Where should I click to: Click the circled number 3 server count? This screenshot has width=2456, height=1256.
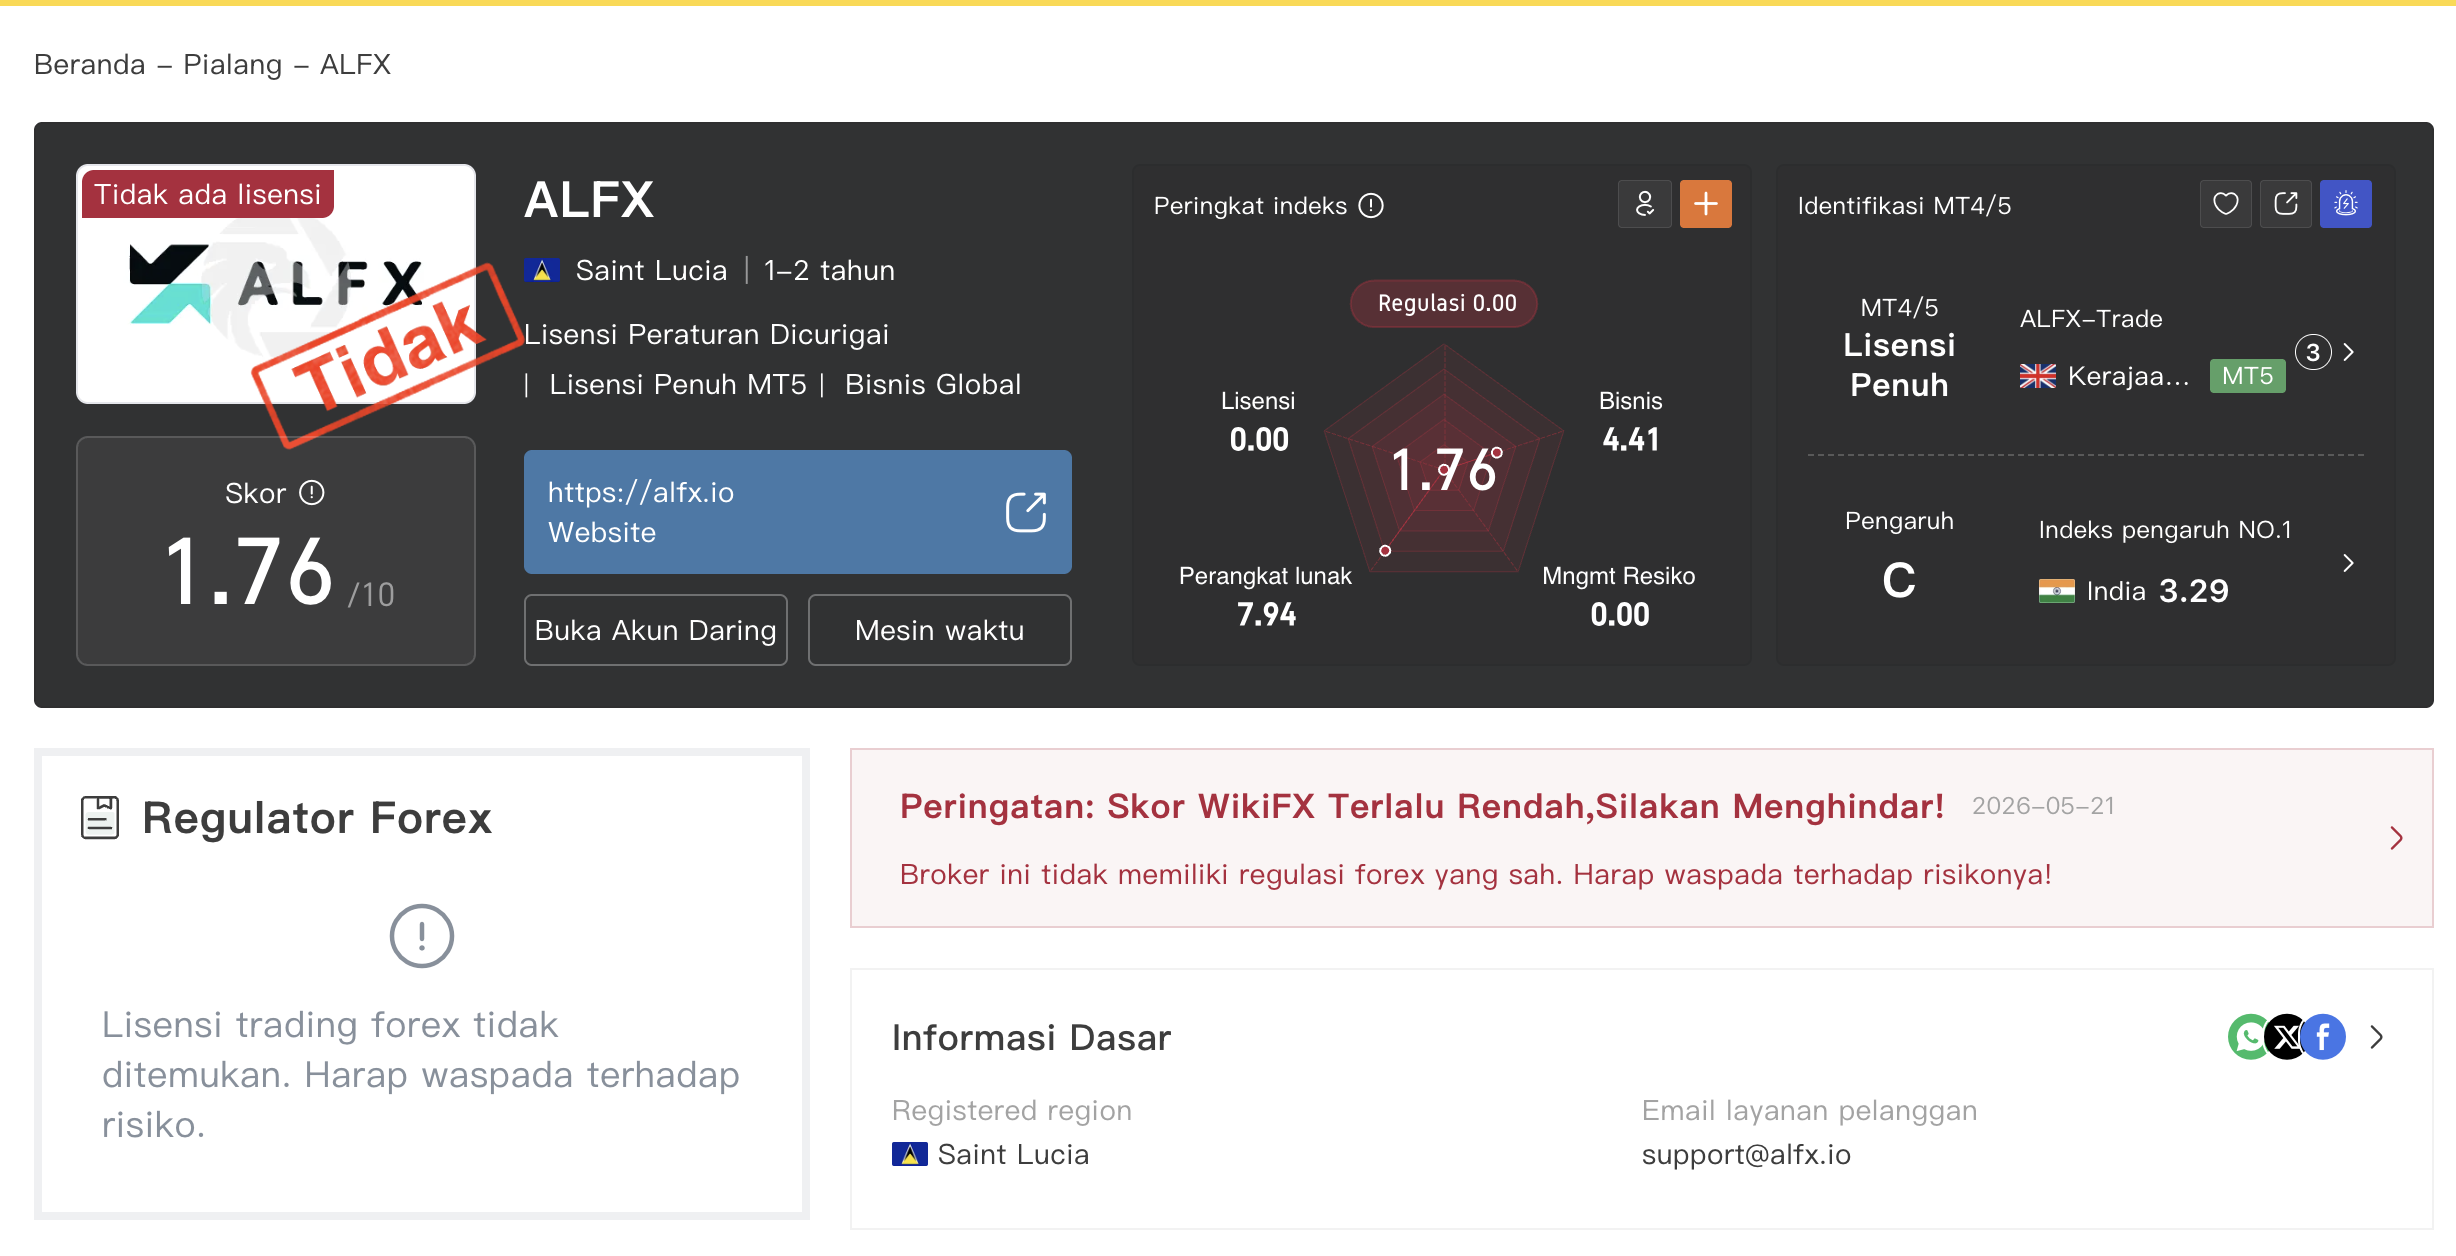pos(2313,352)
